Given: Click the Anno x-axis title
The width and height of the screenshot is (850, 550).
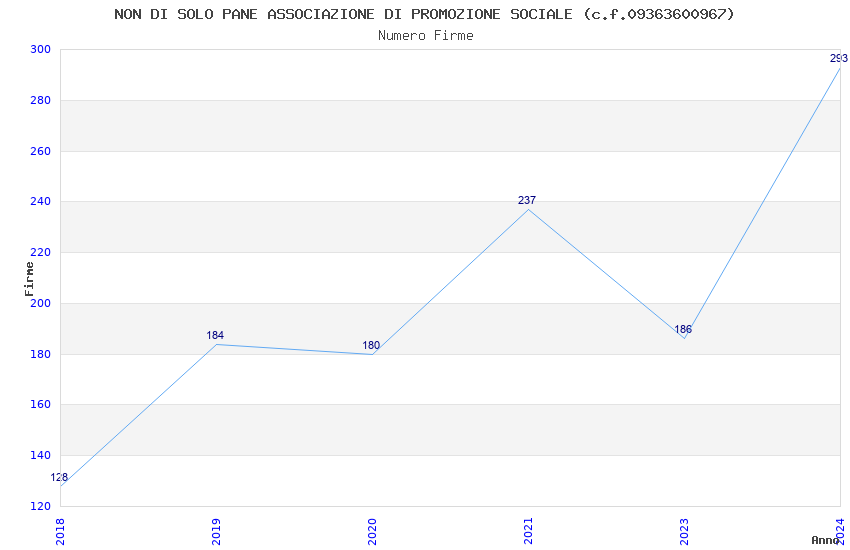Looking at the screenshot, I should 825,540.
